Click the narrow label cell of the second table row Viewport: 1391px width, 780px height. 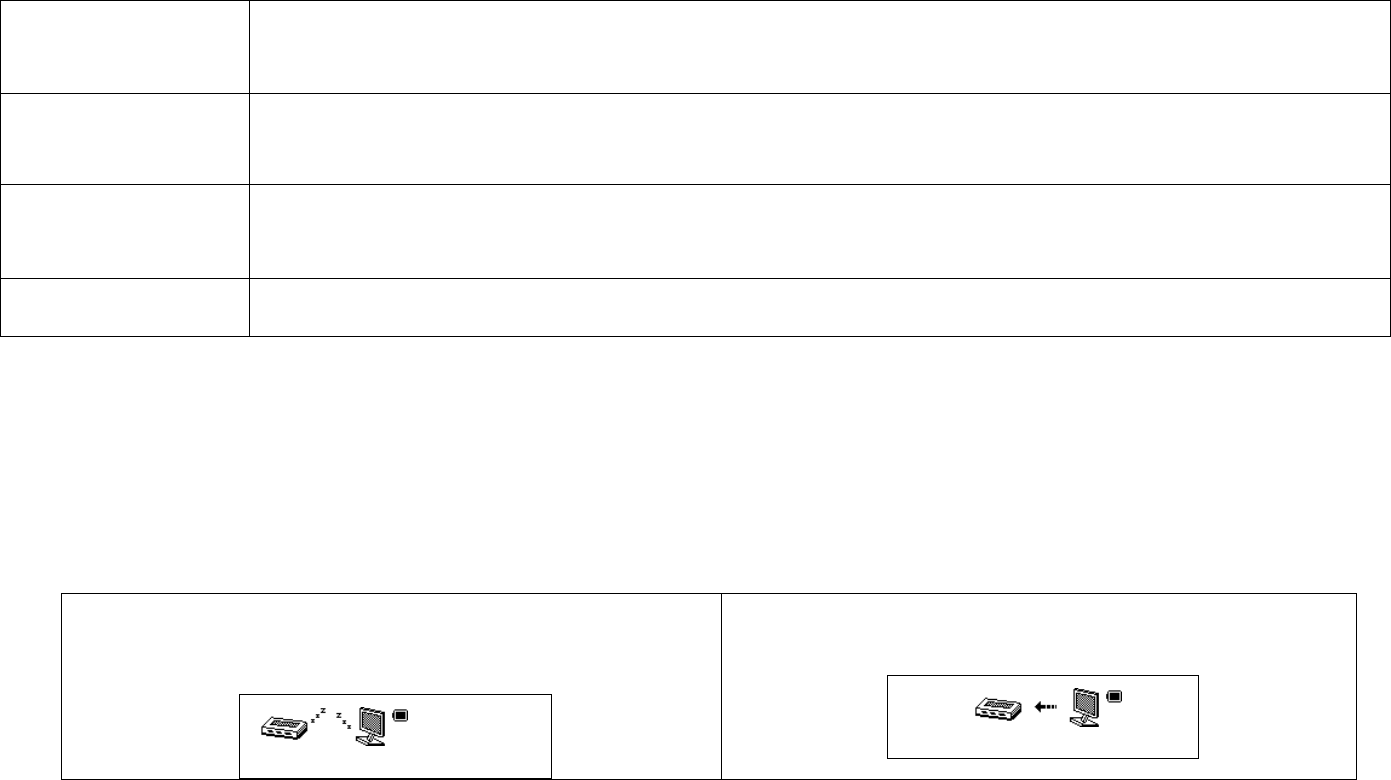pyautogui.click(x=124, y=139)
